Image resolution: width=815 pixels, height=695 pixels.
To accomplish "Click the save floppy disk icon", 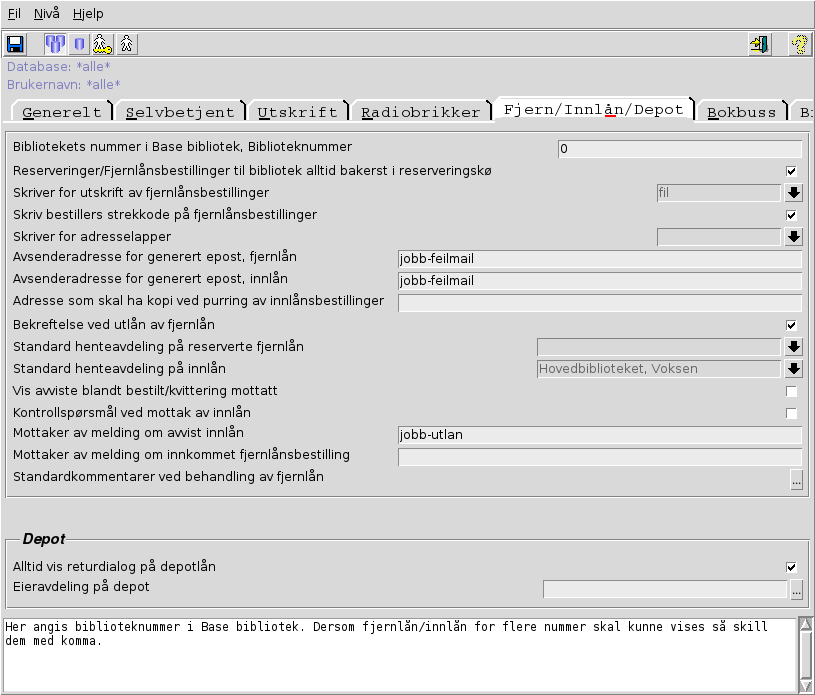I will tap(15, 44).
